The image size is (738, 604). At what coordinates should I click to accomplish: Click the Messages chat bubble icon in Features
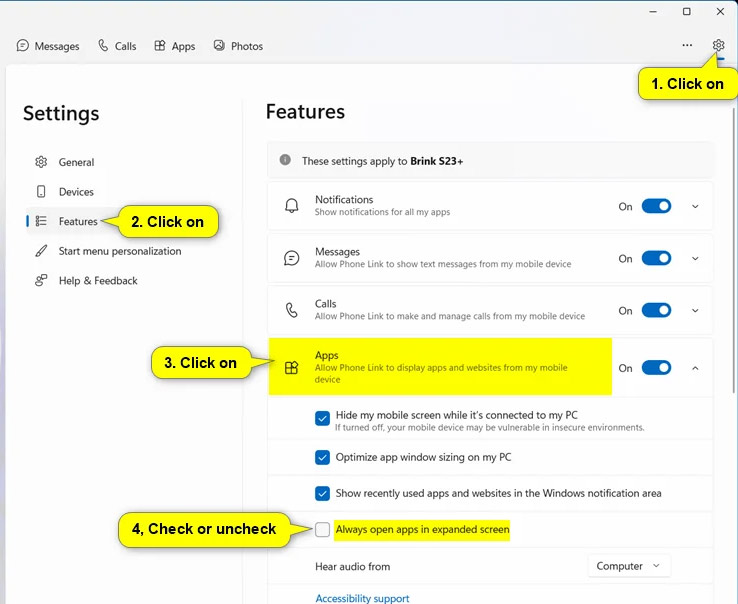click(x=291, y=258)
